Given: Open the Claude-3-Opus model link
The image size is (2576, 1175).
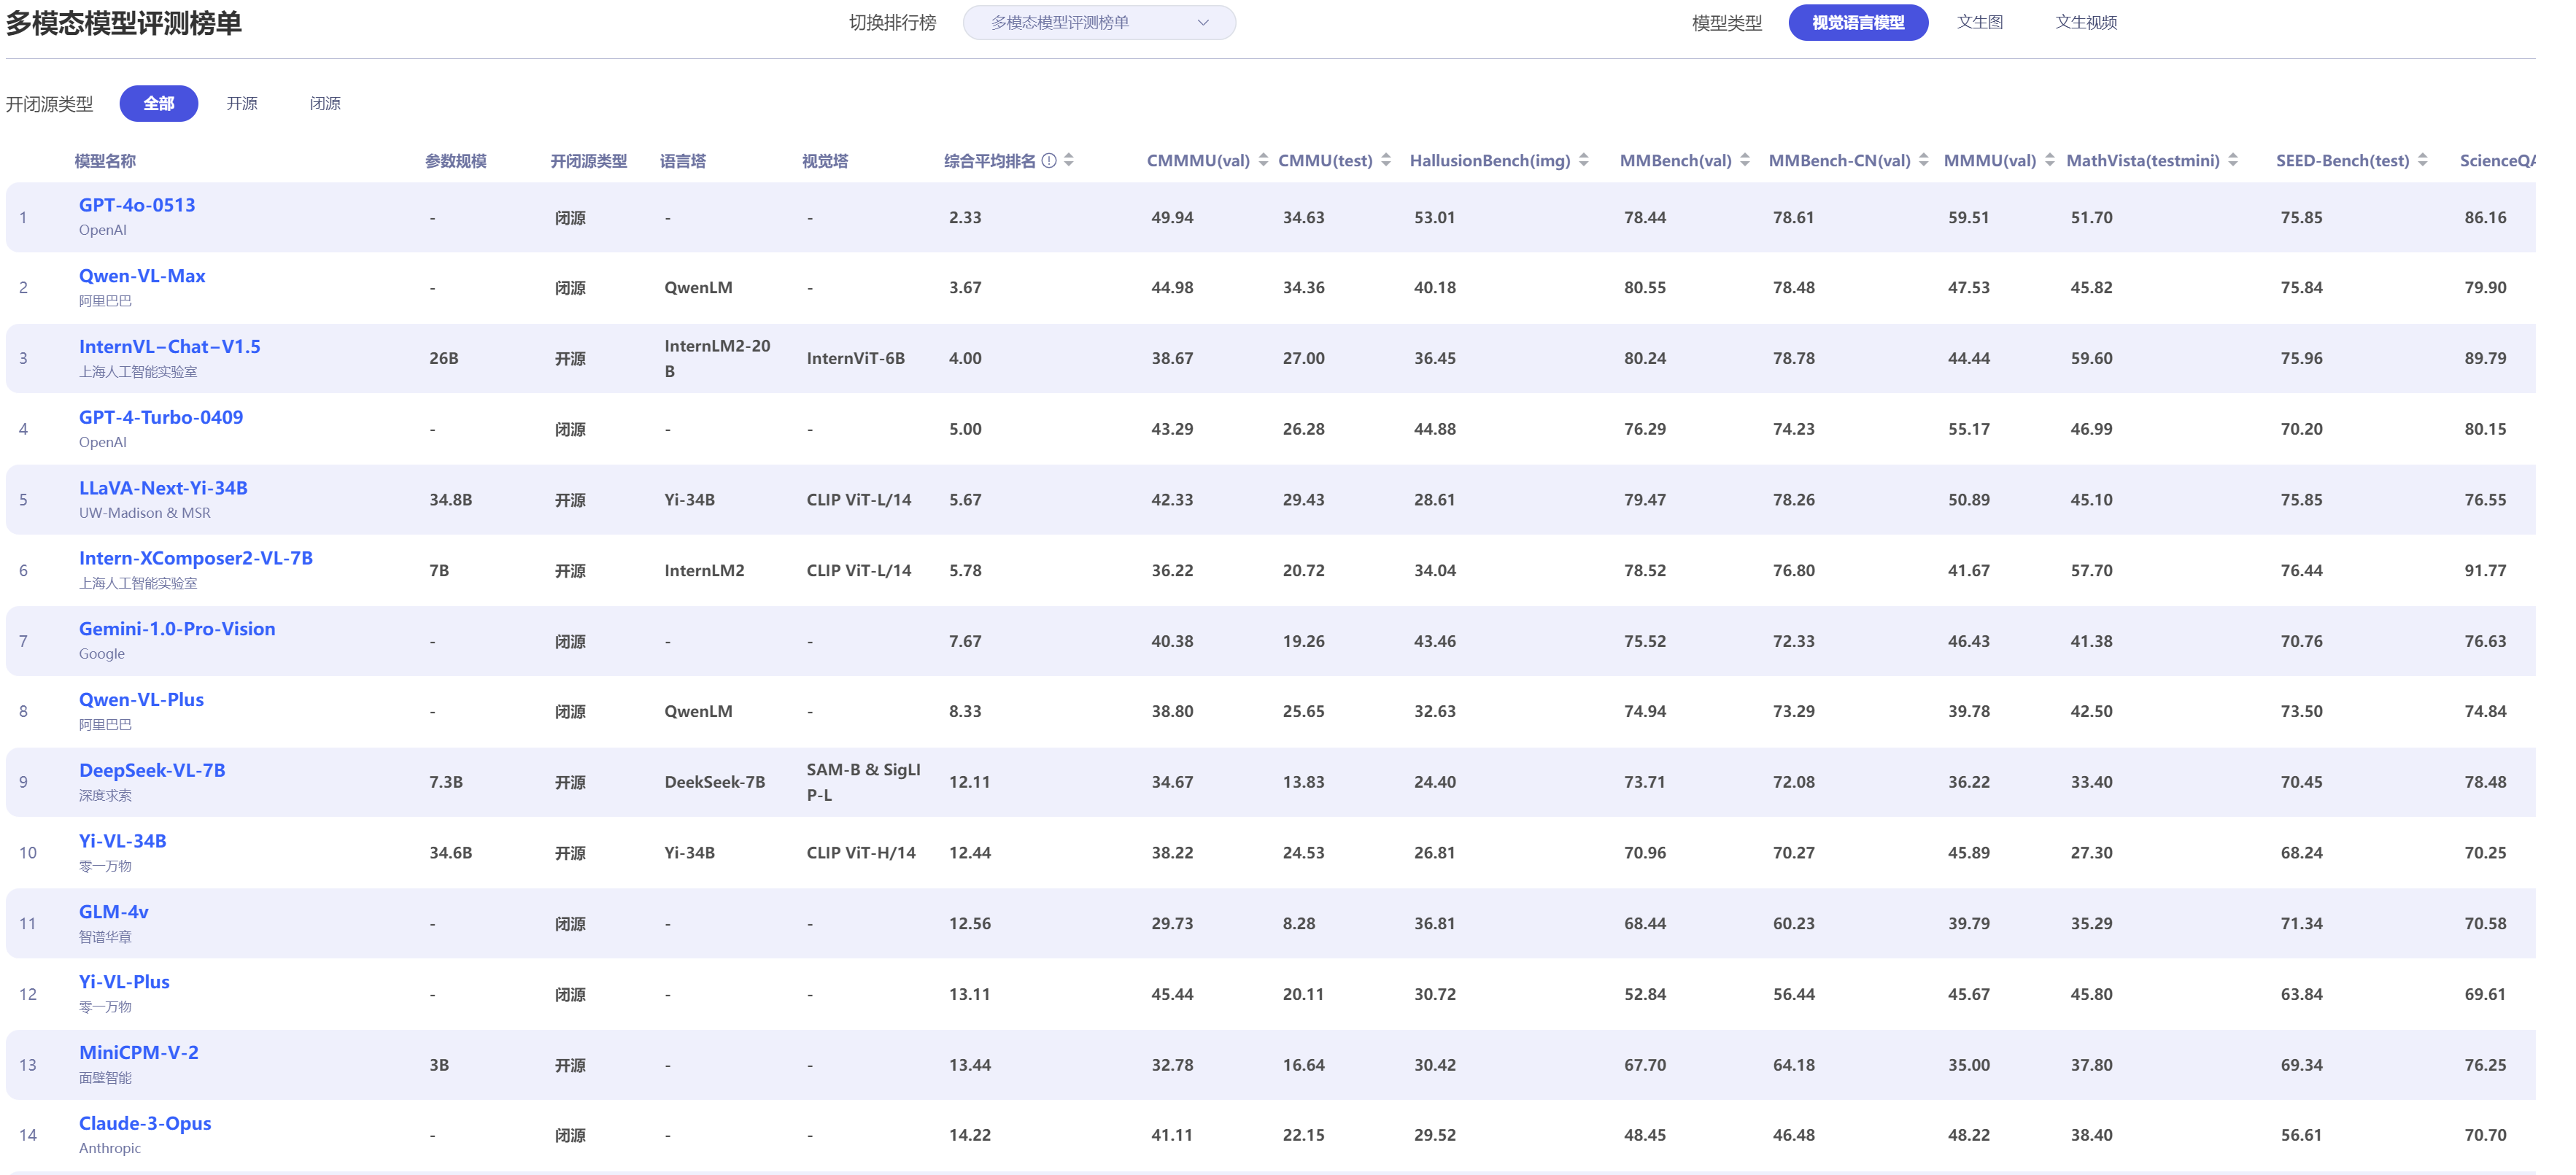Looking at the screenshot, I should 145,1124.
